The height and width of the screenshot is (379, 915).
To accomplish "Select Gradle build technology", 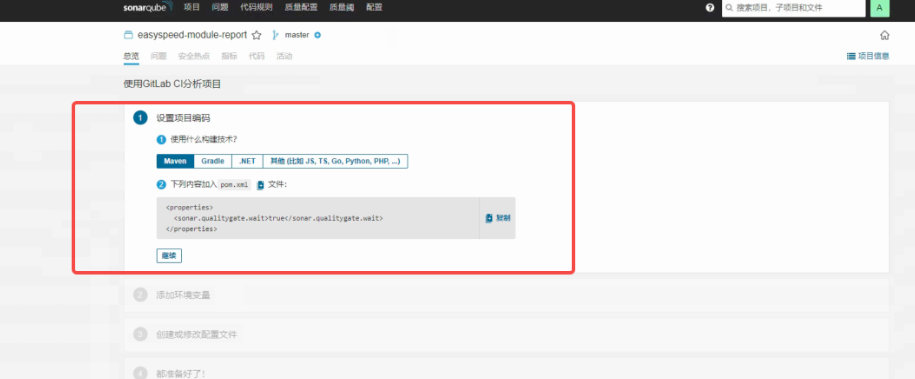I will click(x=213, y=161).
